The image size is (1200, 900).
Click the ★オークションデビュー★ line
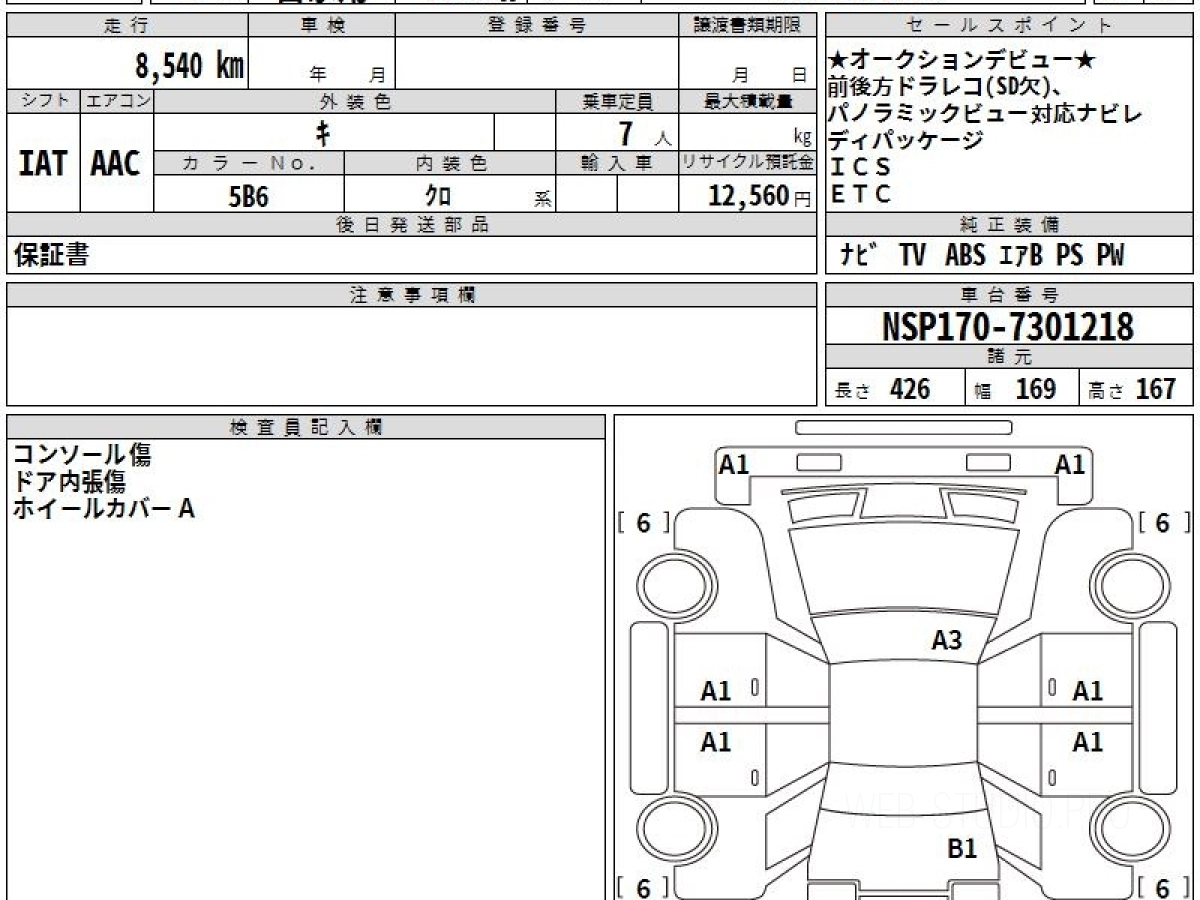pyautogui.click(x=962, y=61)
